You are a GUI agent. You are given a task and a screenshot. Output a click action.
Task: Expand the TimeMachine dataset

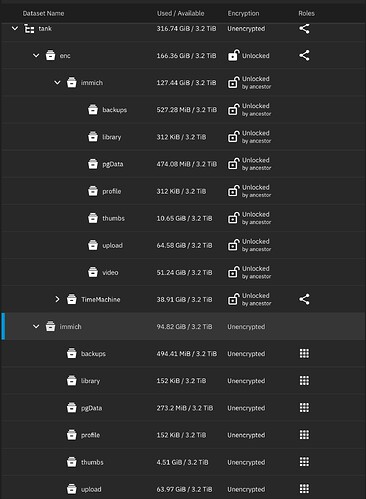tap(57, 299)
